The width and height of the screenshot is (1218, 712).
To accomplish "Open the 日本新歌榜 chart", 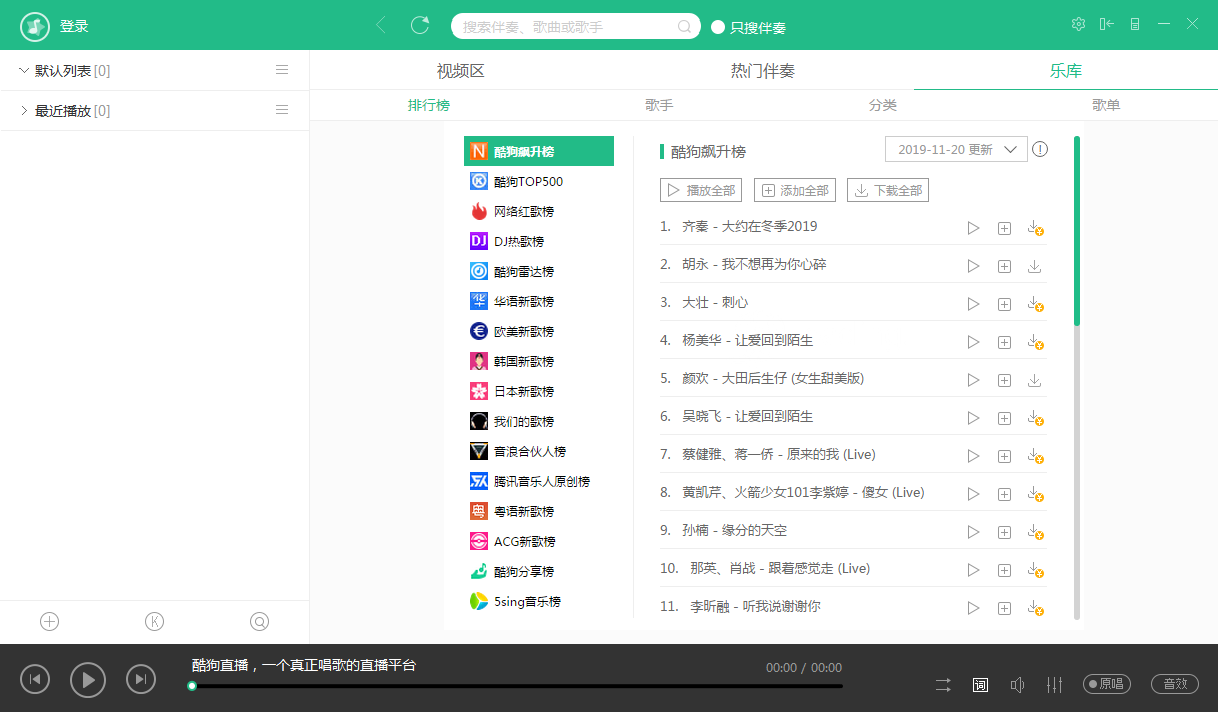I will point(539,391).
